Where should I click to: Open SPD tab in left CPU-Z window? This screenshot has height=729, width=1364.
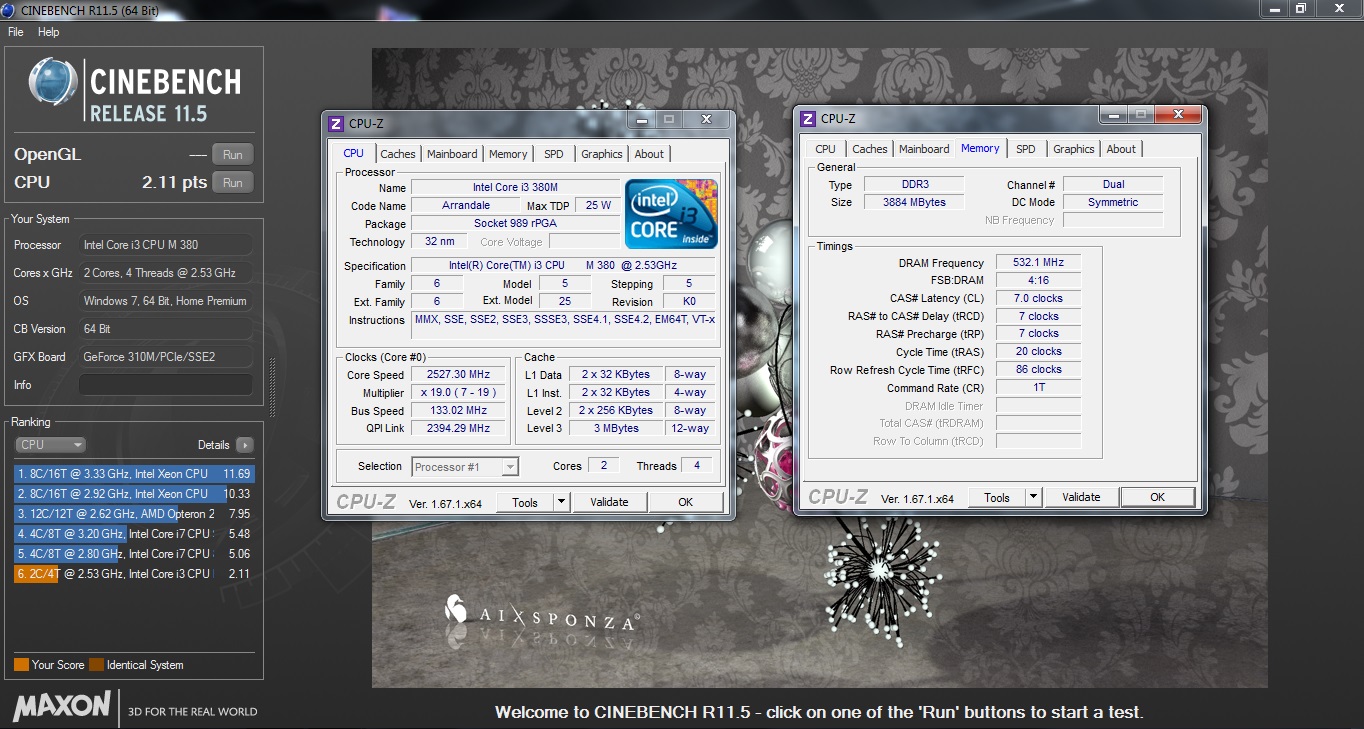(553, 154)
